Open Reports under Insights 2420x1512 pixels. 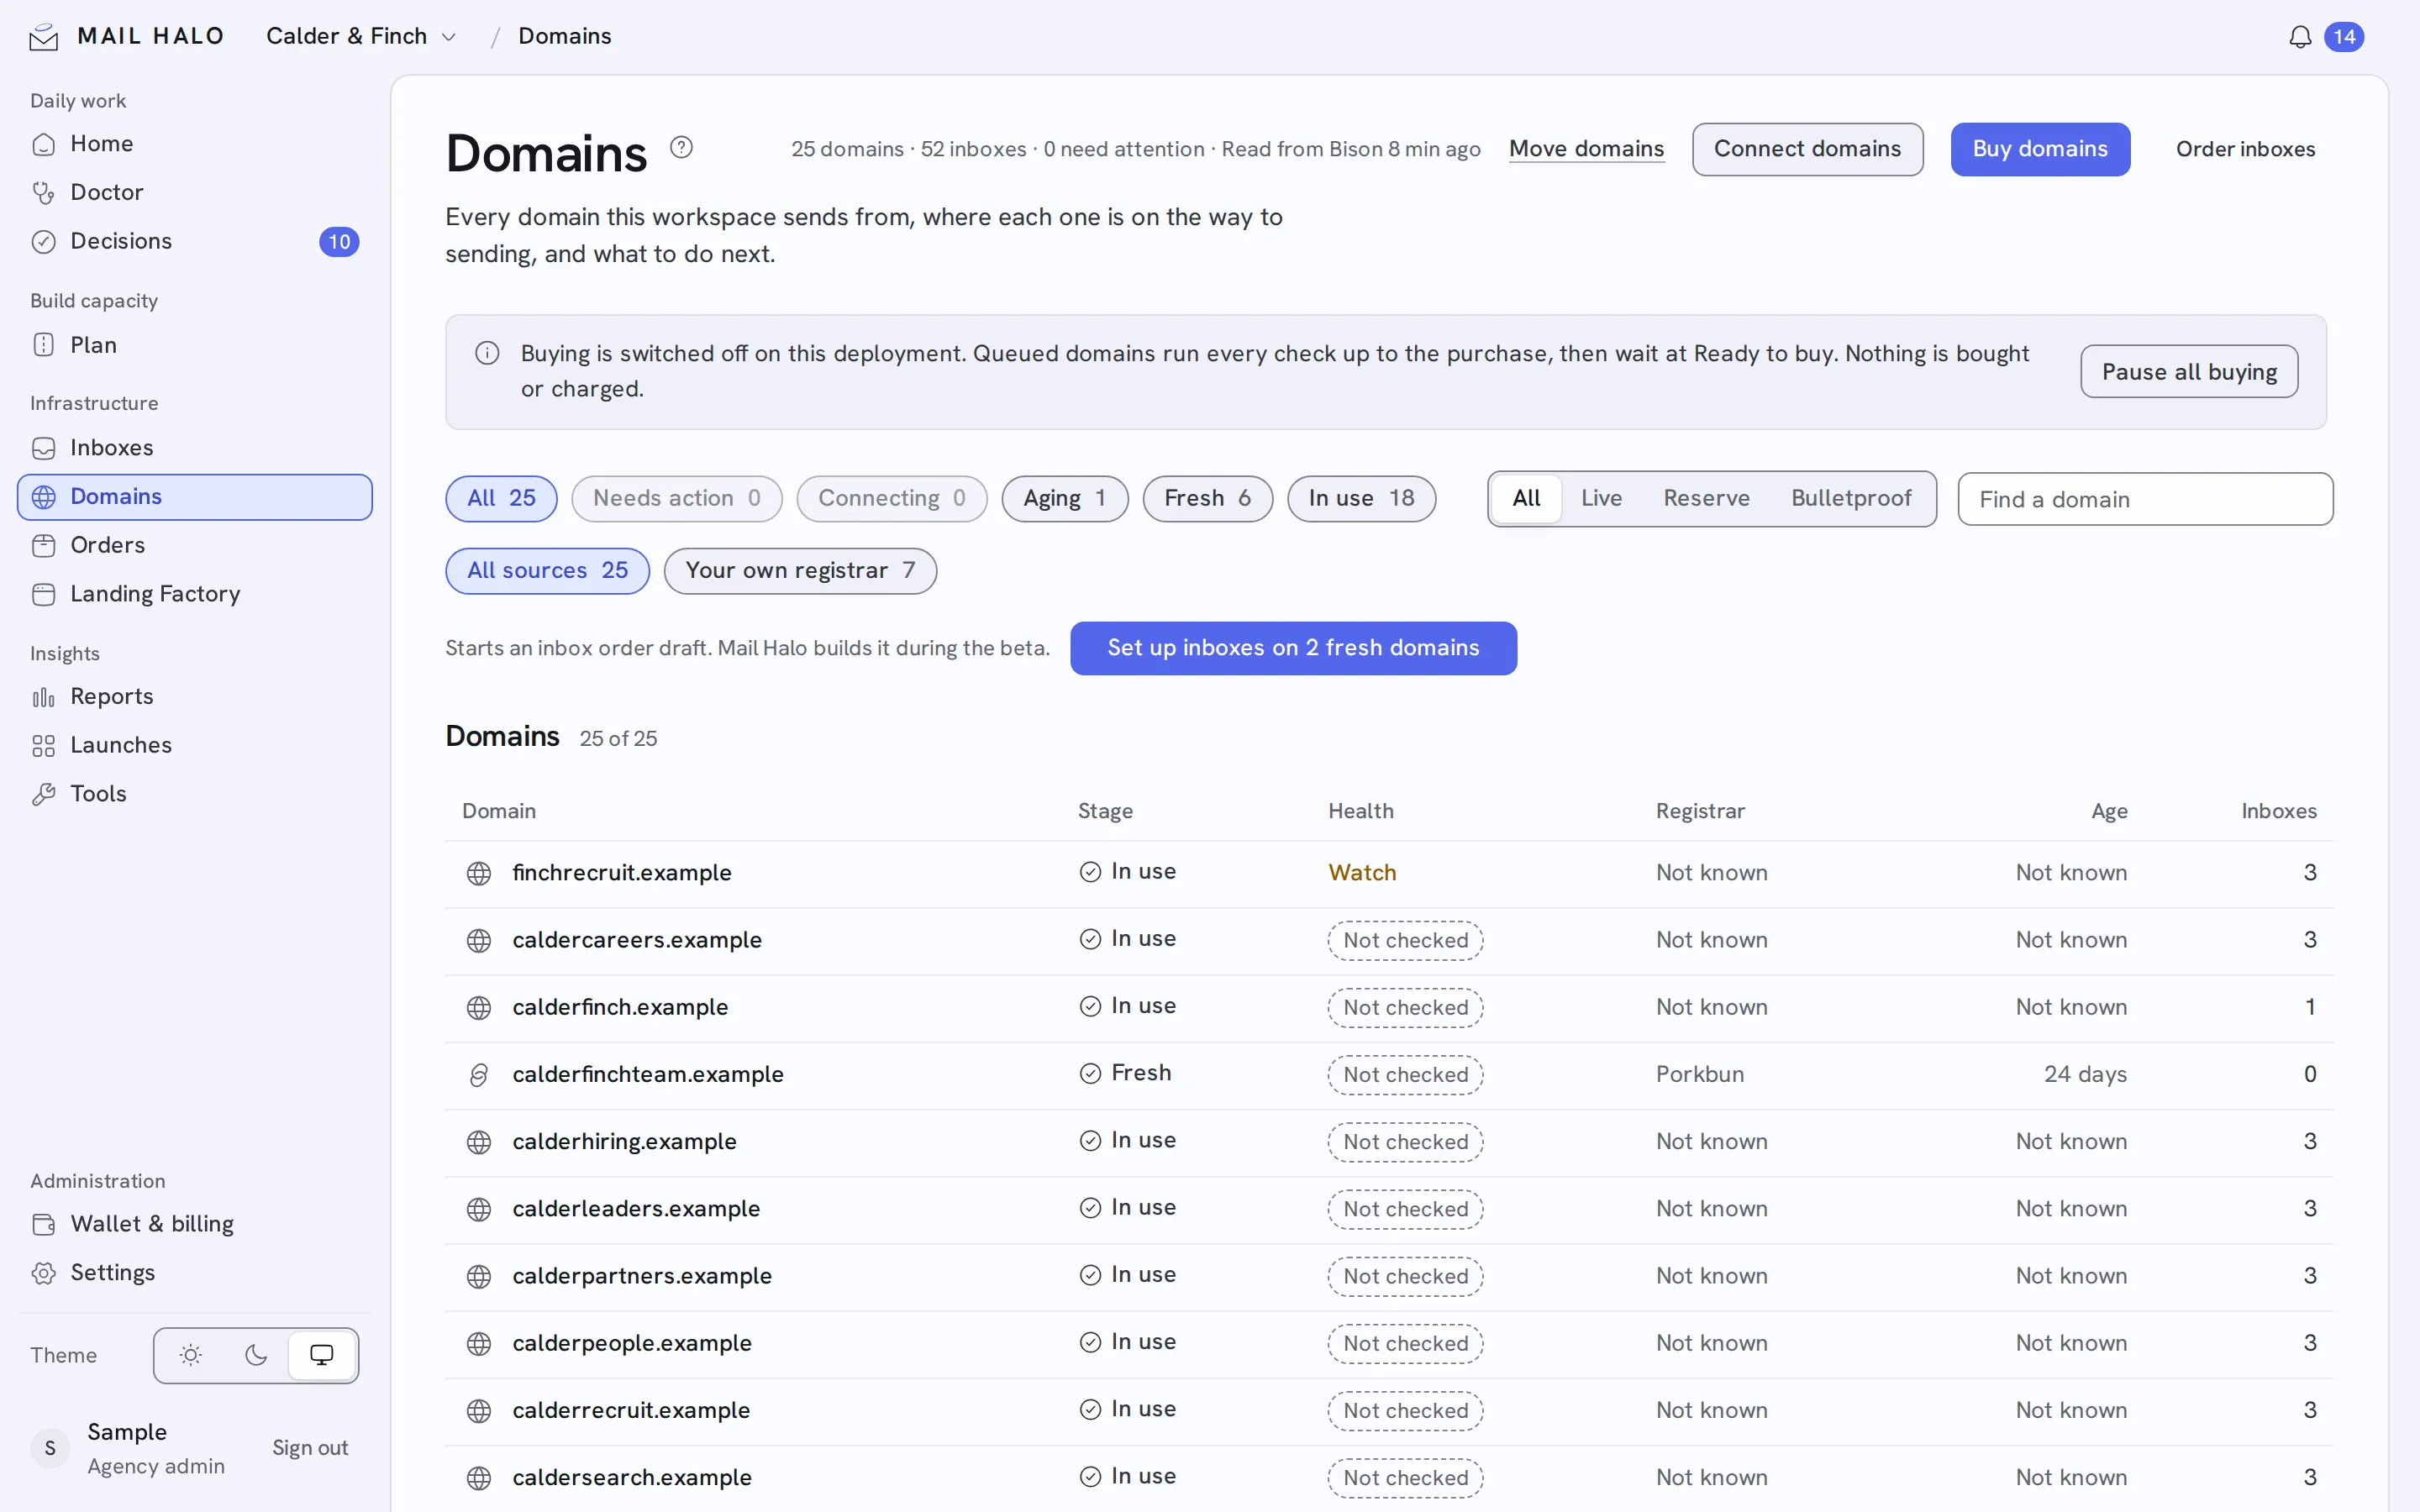(195, 697)
